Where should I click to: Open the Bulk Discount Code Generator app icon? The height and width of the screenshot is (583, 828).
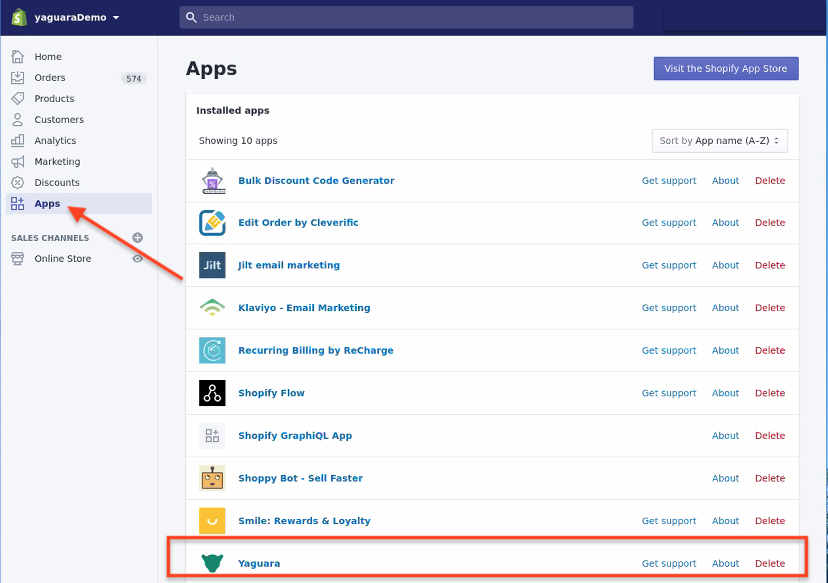(212, 181)
